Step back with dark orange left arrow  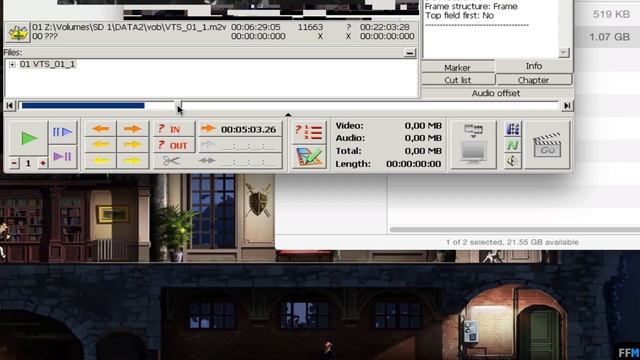click(100, 129)
